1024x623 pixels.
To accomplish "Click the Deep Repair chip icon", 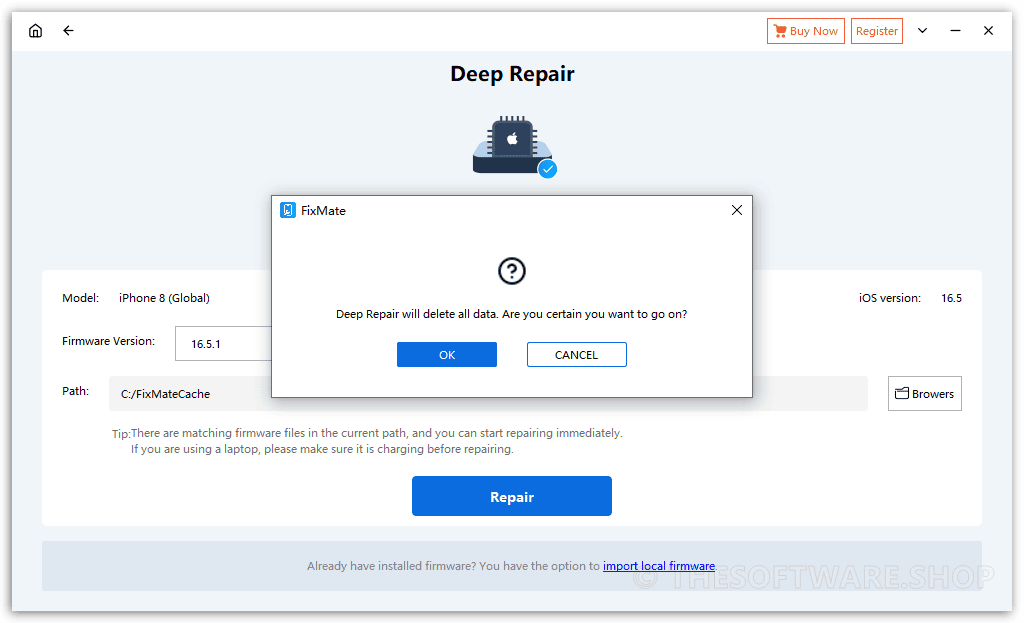I will click(x=513, y=146).
